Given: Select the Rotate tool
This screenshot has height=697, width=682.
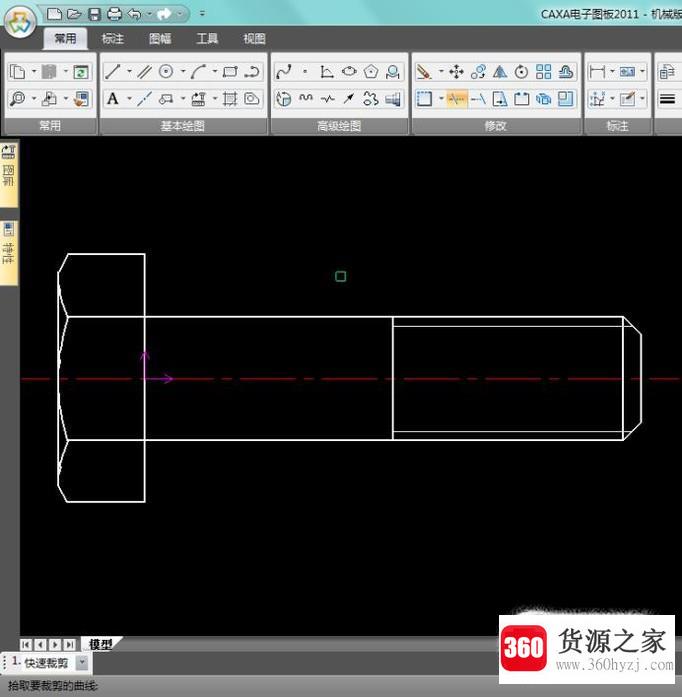Looking at the screenshot, I should point(522,72).
